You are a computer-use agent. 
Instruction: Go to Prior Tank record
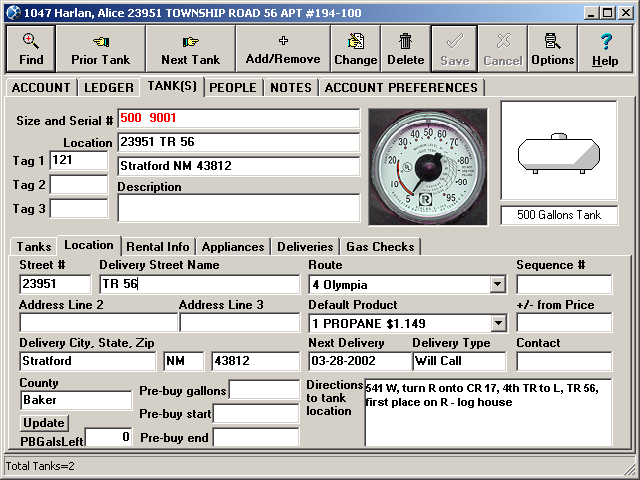click(x=100, y=48)
